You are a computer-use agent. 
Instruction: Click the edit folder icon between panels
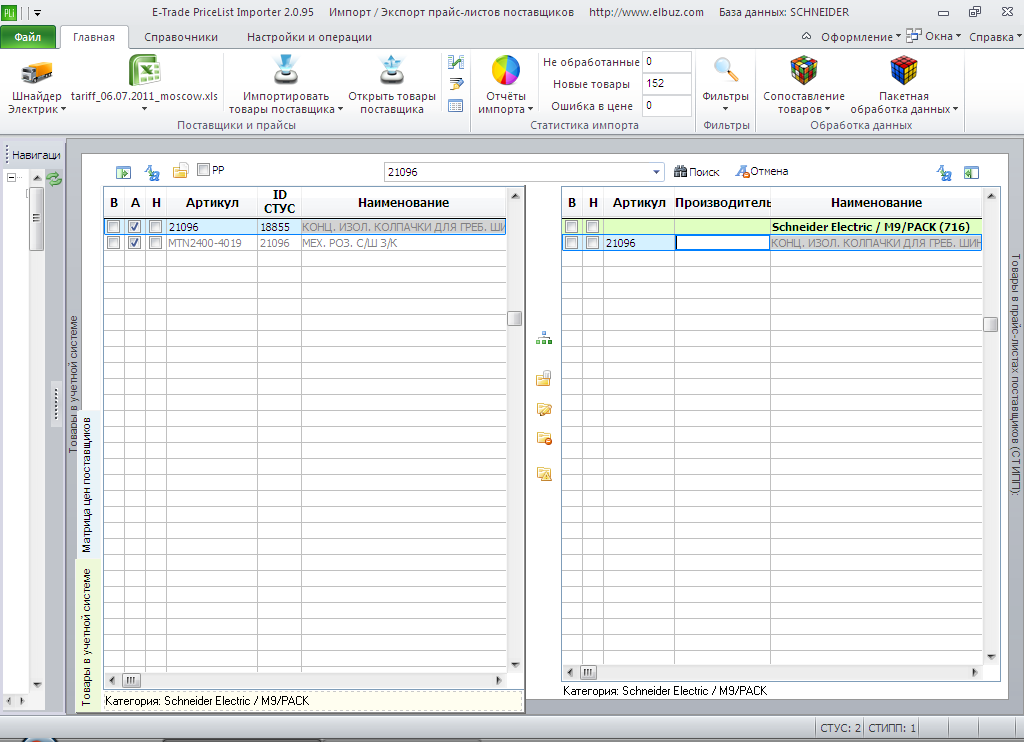tap(544, 410)
